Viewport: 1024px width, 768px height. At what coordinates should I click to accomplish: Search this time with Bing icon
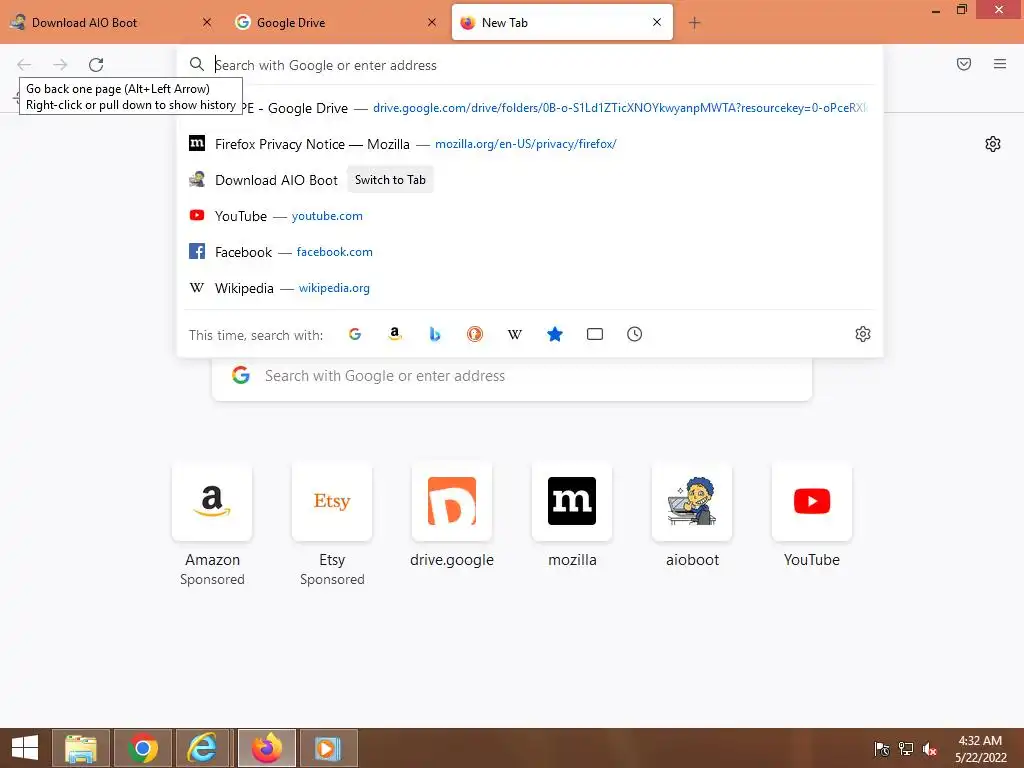coord(435,334)
